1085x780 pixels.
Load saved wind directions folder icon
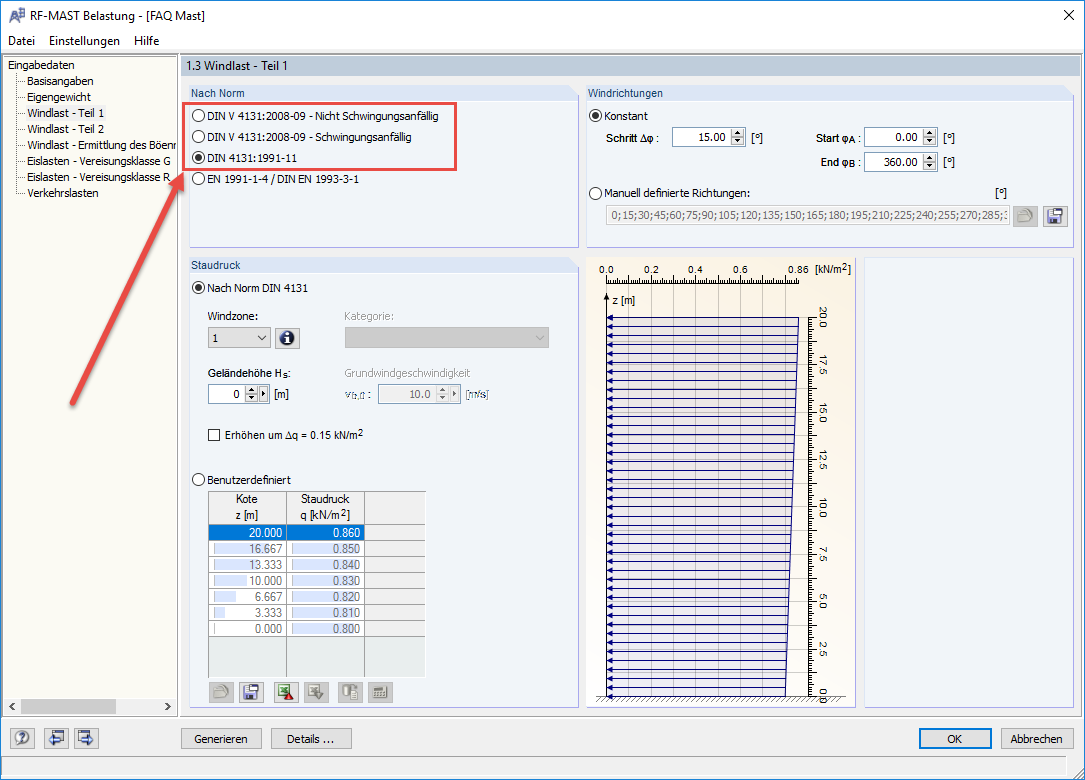[1025, 216]
